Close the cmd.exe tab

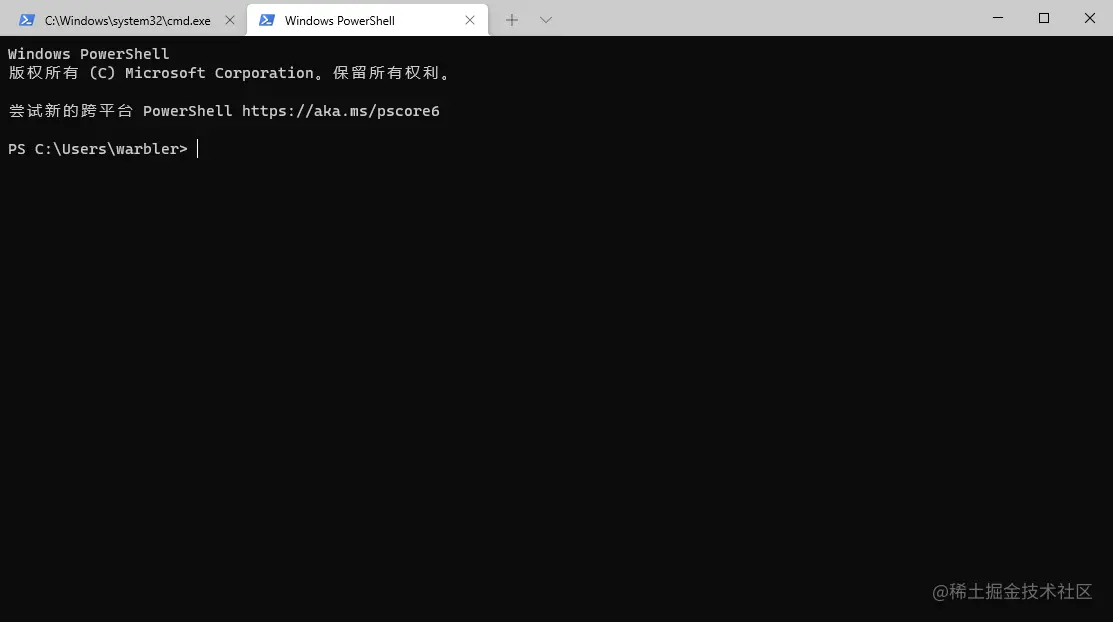point(230,21)
